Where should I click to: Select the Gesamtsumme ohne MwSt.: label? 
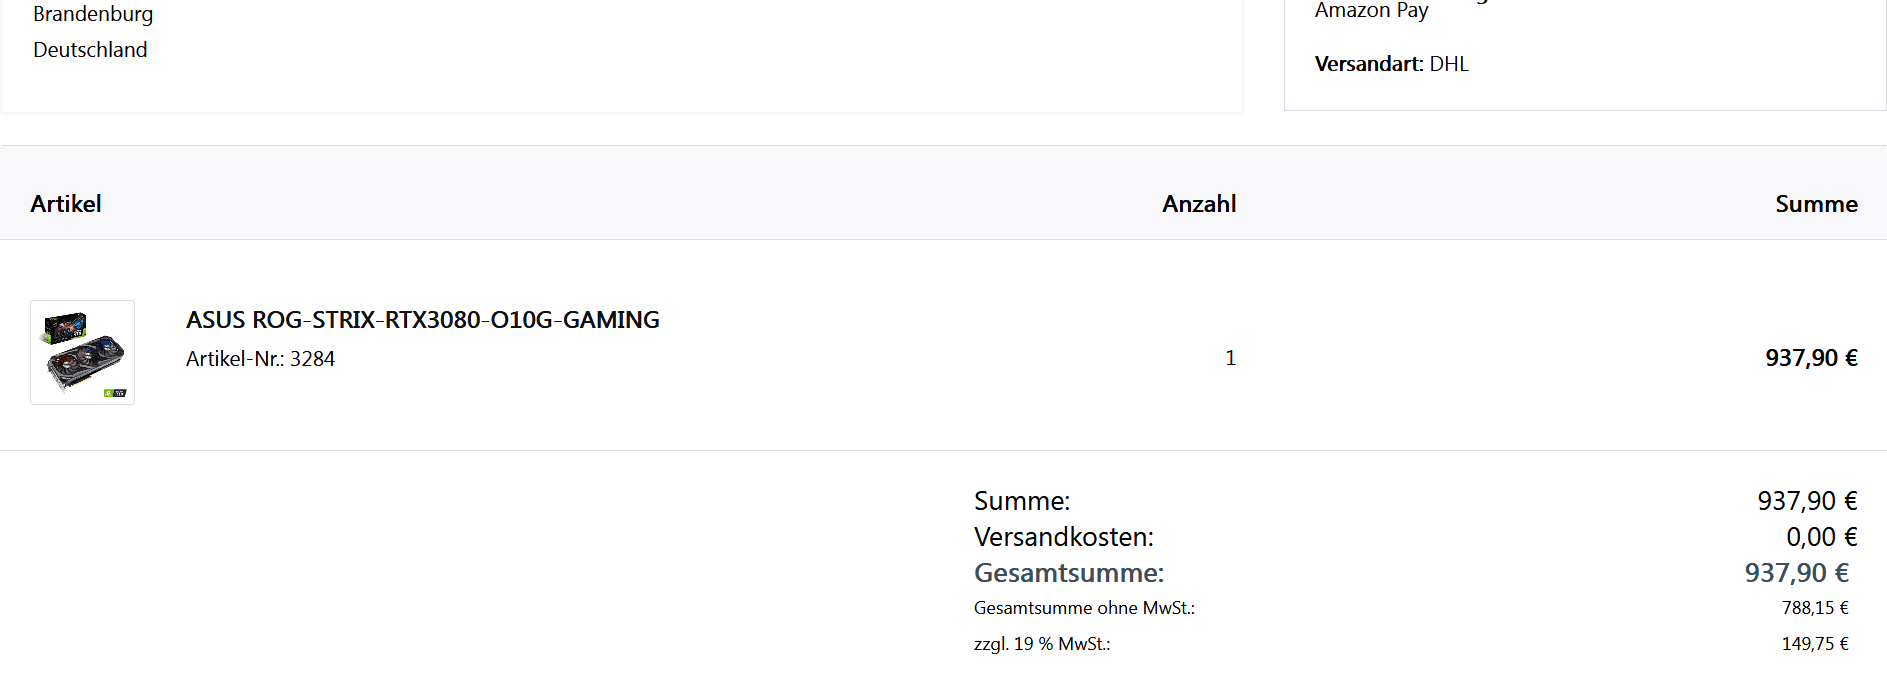1084,608
